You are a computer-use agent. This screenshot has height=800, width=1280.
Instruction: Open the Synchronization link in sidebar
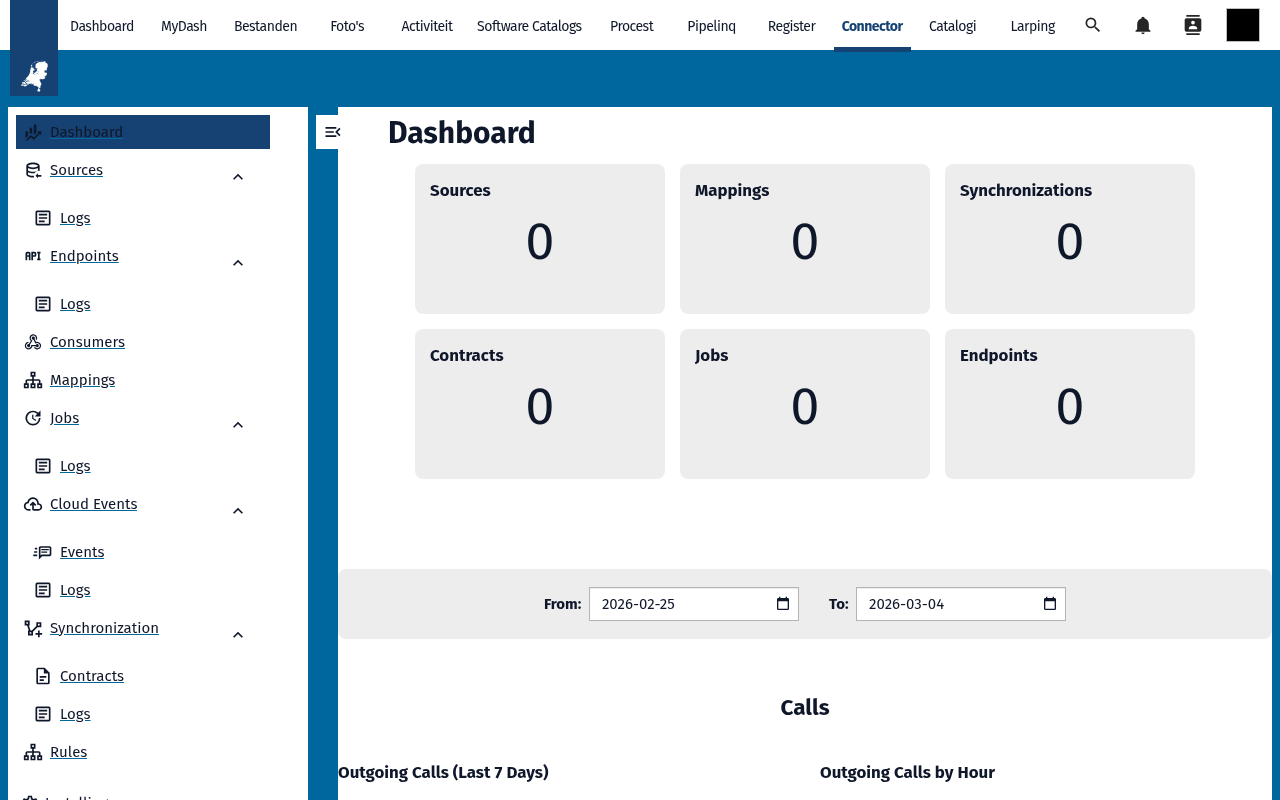point(104,628)
